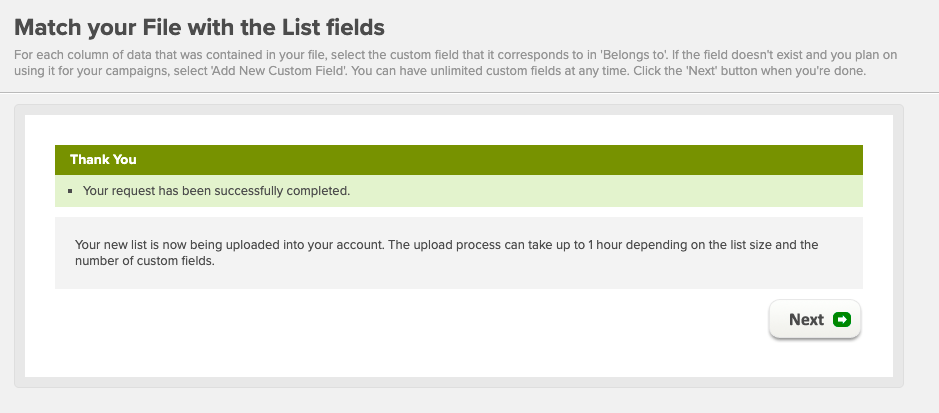Click the upload process notice paragraph
939x413 pixels.
coord(446,253)
